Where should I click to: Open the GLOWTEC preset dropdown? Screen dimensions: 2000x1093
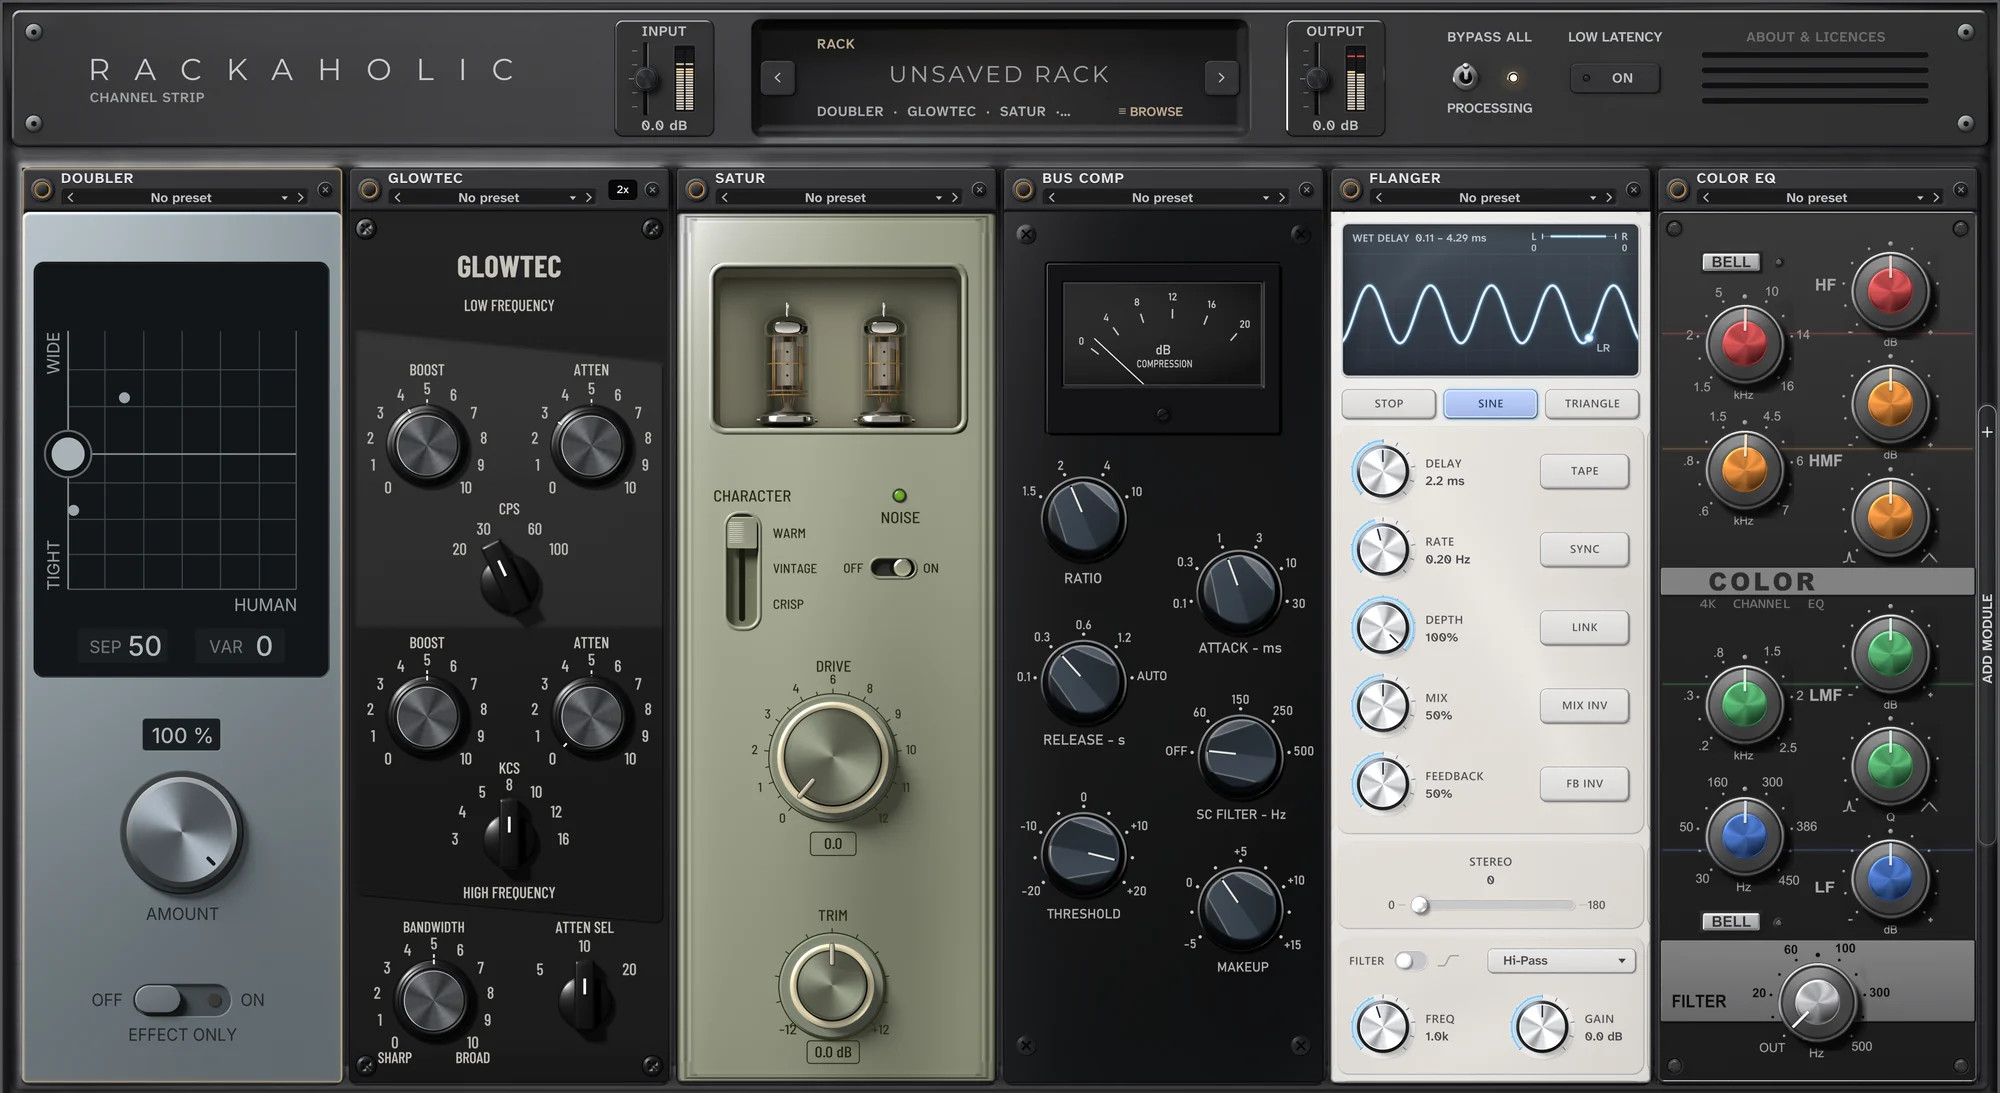pos(488,198)
